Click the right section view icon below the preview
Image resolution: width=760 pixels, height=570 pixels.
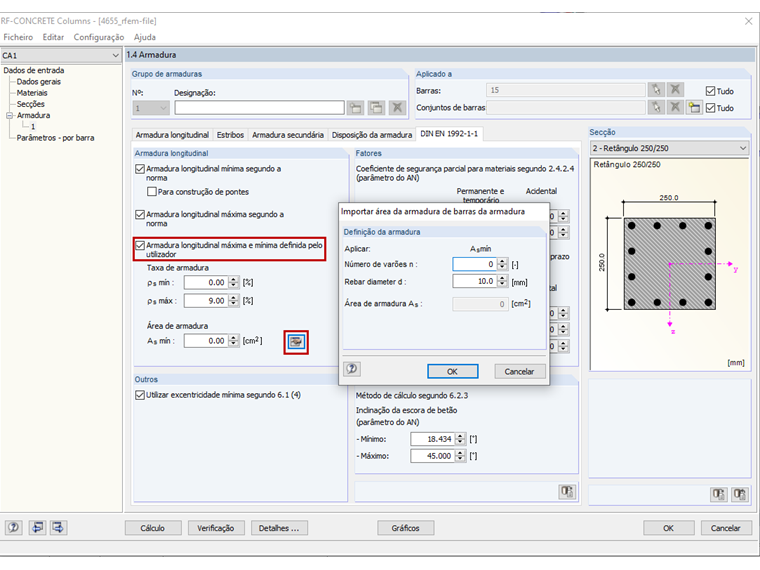740,494
